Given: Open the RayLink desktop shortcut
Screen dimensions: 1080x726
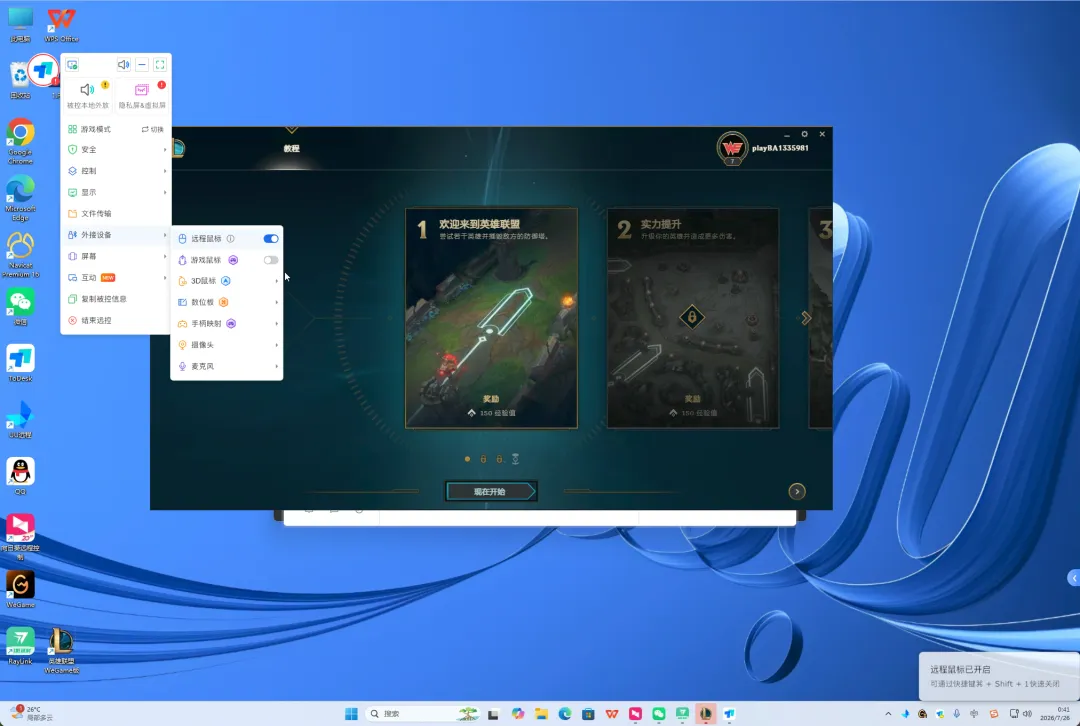Looking at the screenshot, I should (x=21, y=646).
